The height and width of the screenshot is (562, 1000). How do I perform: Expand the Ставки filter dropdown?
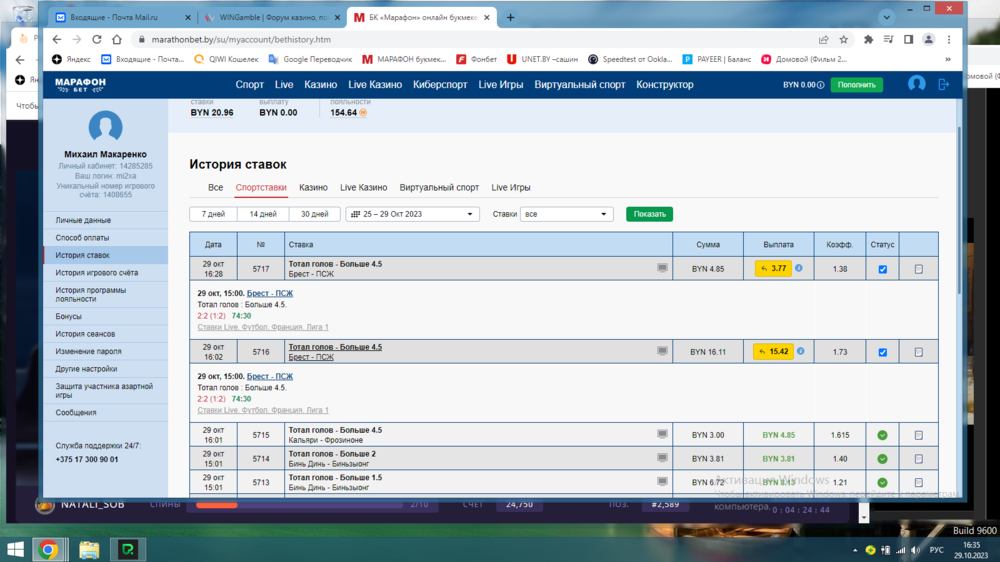point(566,214)
